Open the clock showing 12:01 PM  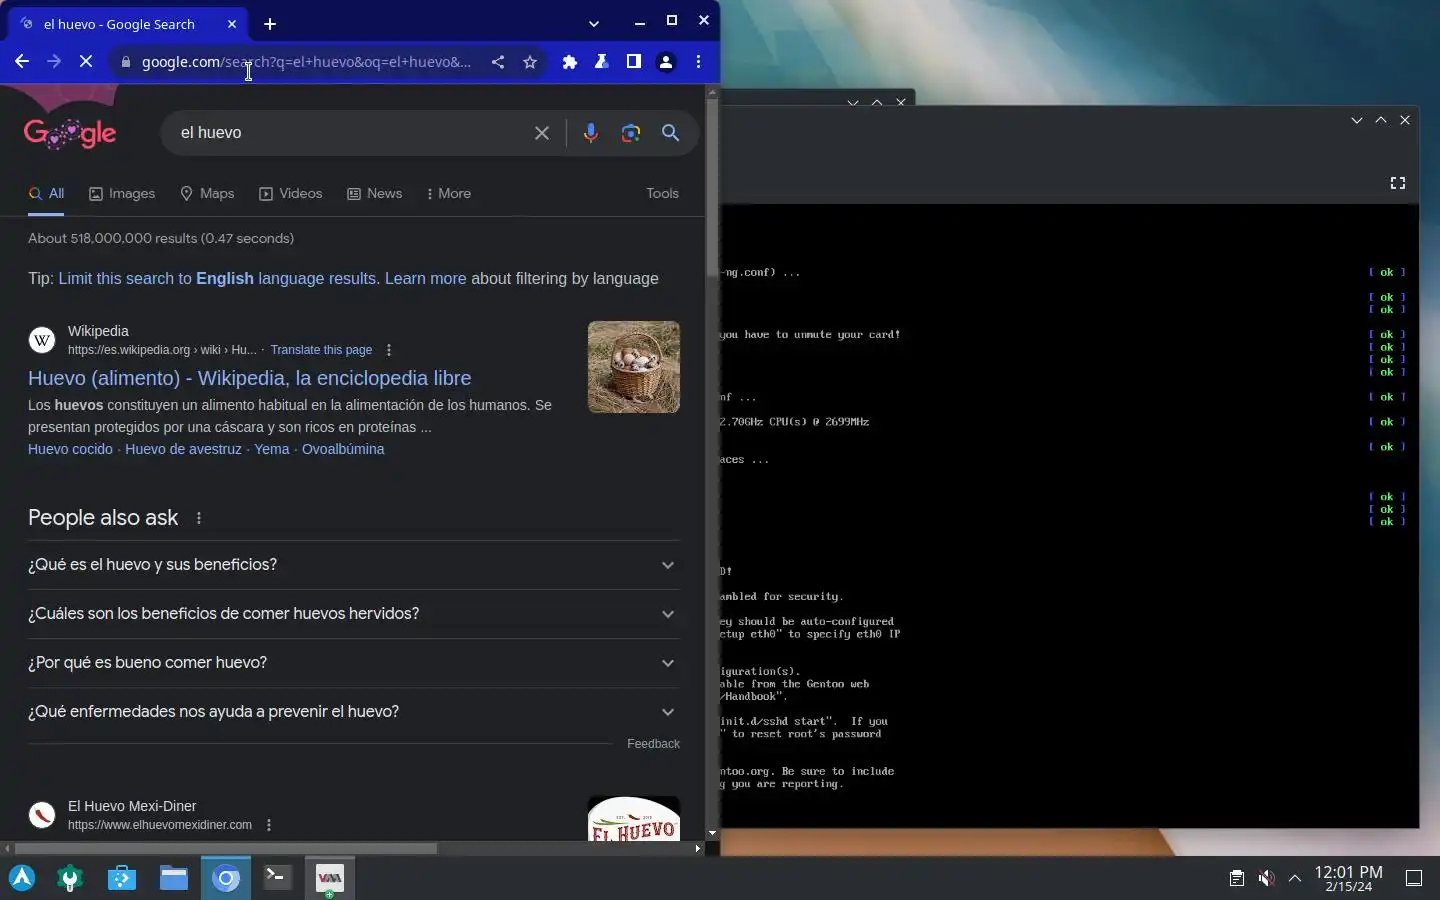1349,879
